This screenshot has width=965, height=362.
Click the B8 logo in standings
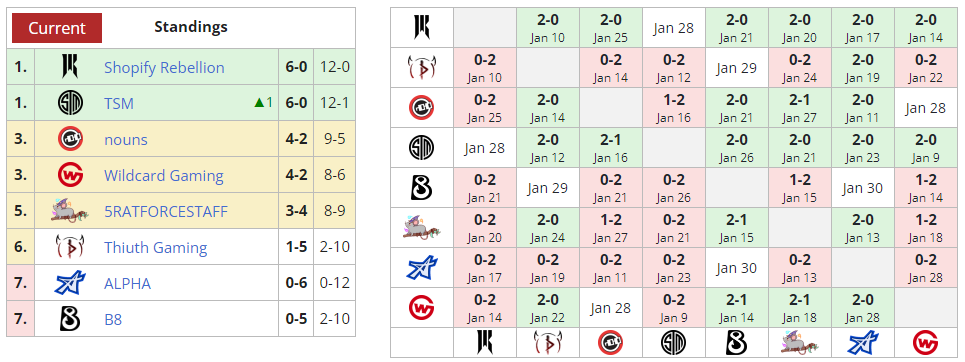70,320
